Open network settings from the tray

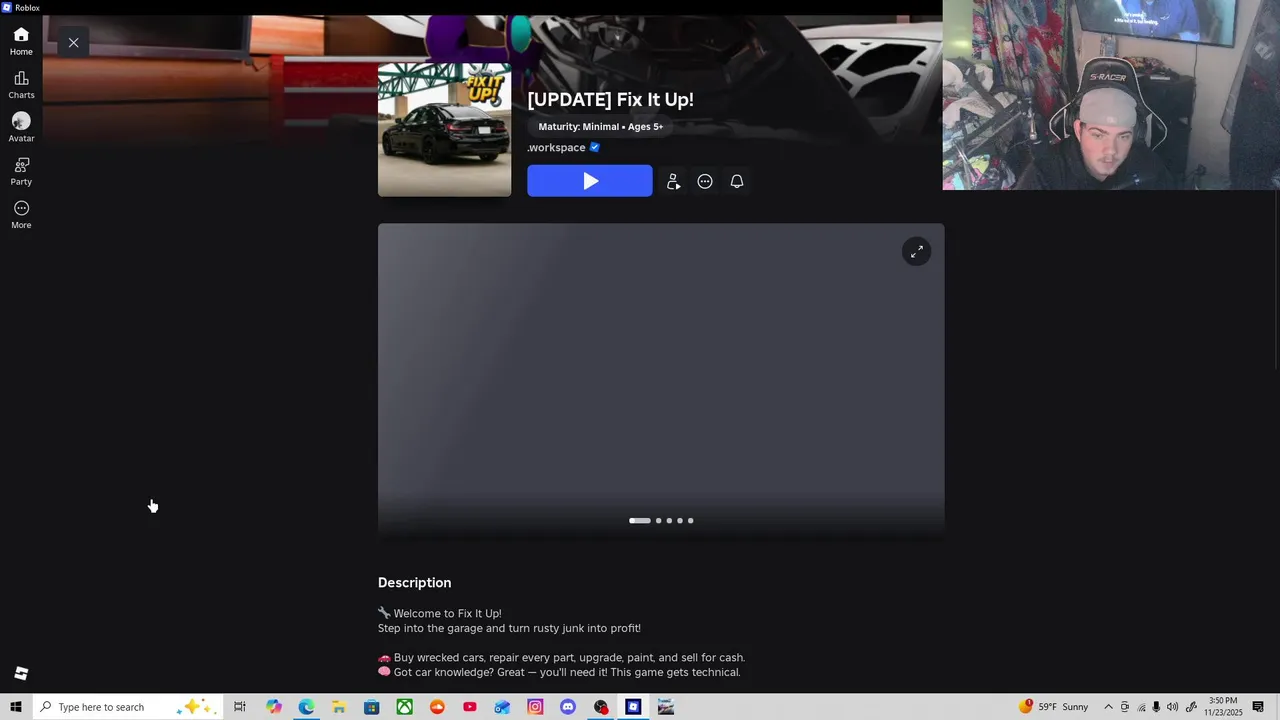pyautogui.click(x=1141, y=707)
